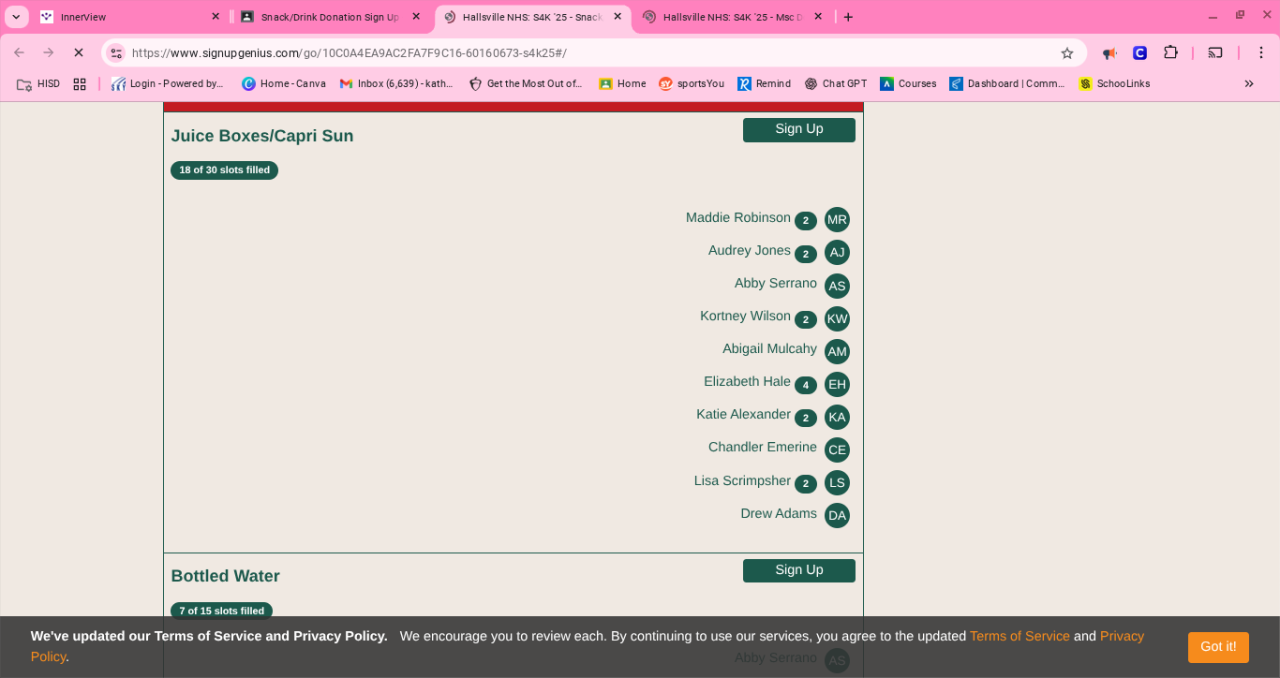The image size is (1280, 678).
Task: Click the Cast media icon in toolbar
Action: click(x=1215, y=52)
